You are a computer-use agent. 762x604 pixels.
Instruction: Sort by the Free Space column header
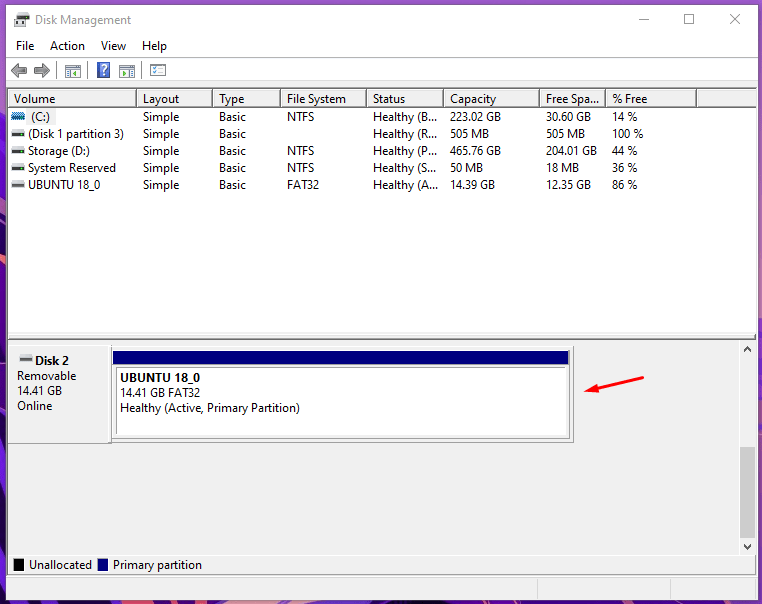572,99
